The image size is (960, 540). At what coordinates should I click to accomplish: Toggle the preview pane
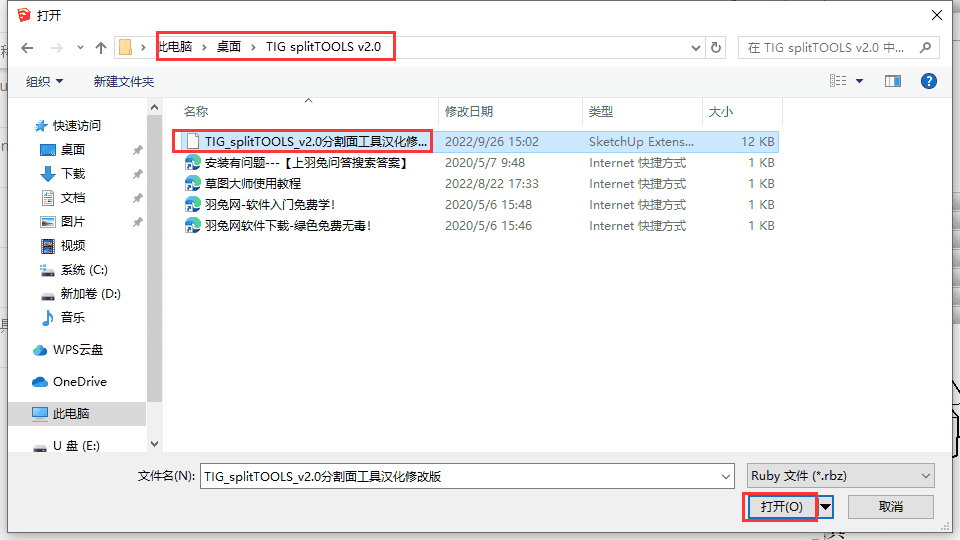[893, 81]
